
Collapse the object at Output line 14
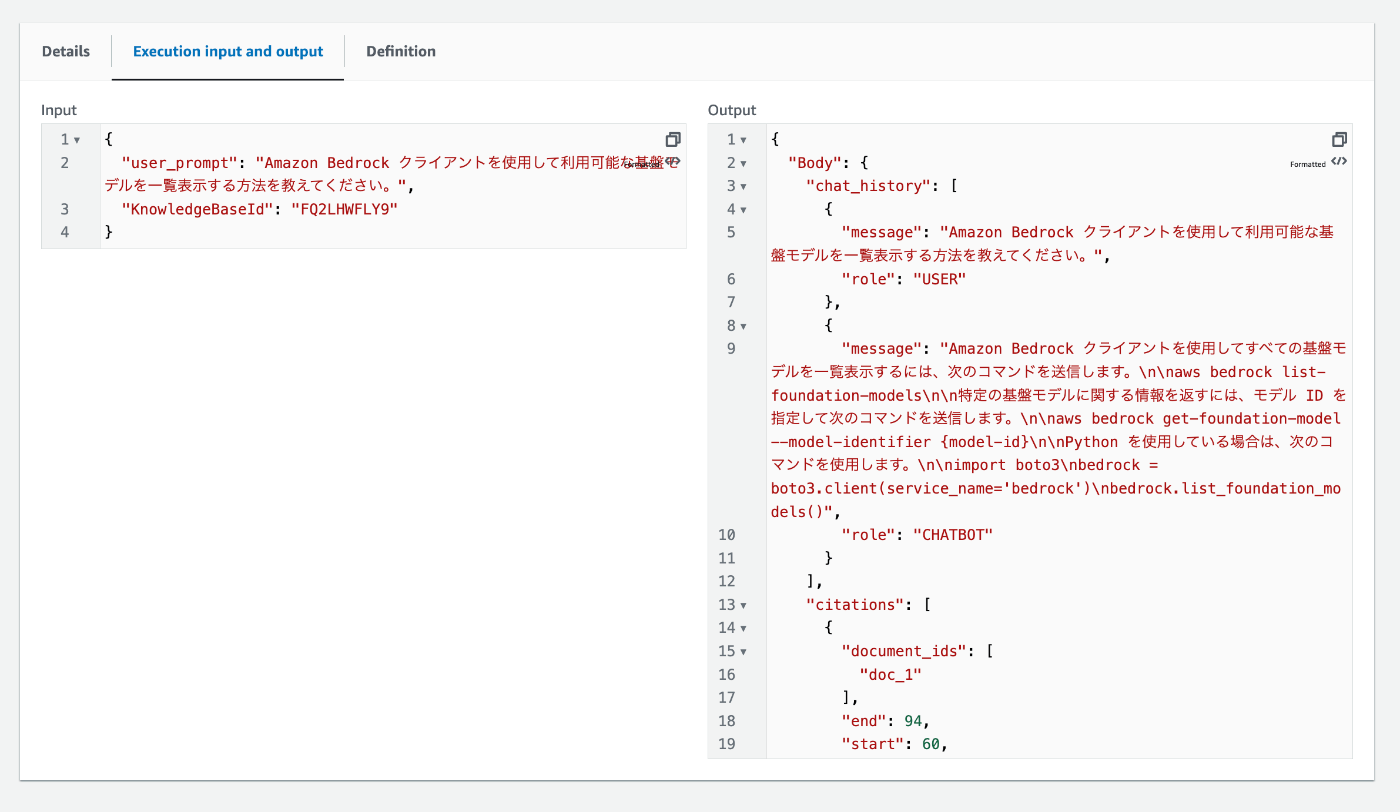coord(743,628)
